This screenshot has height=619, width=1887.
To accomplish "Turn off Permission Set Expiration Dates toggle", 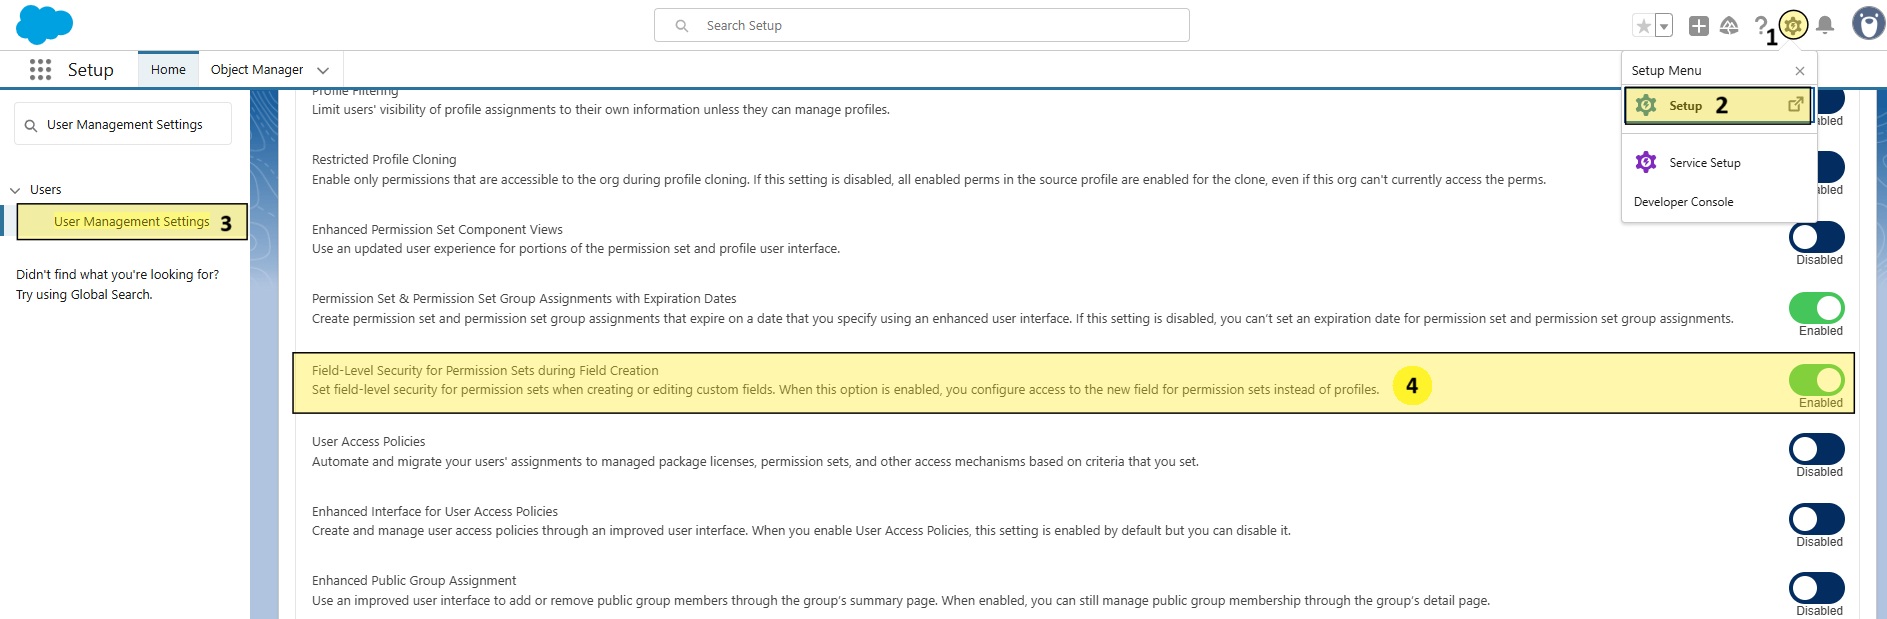I will (x=1816, y=308).
